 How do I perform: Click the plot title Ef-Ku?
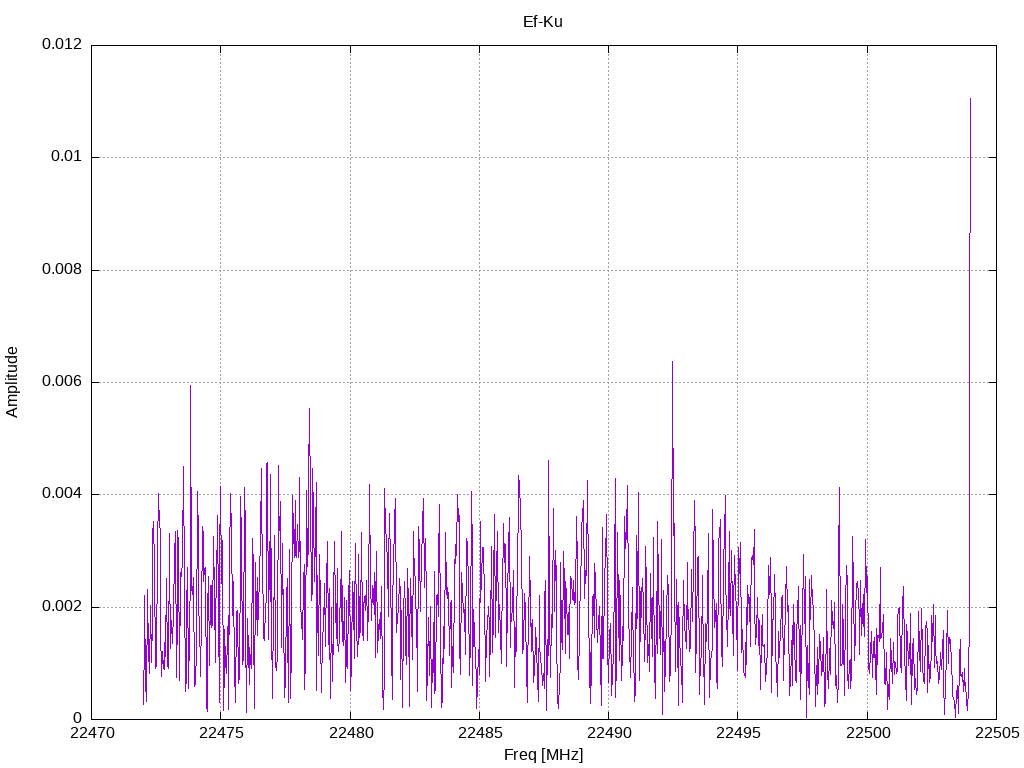543,22
